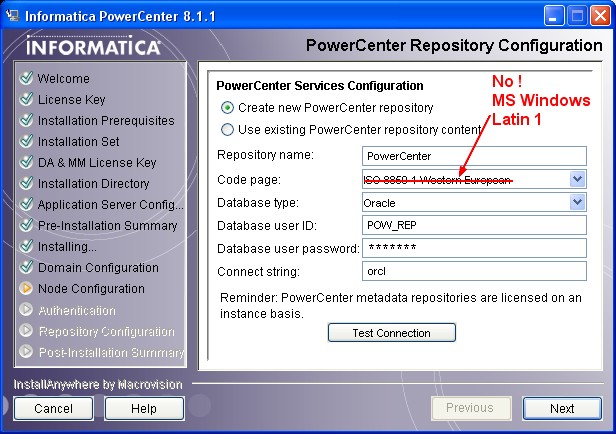Proceed with the Next button

pos(562,408)
